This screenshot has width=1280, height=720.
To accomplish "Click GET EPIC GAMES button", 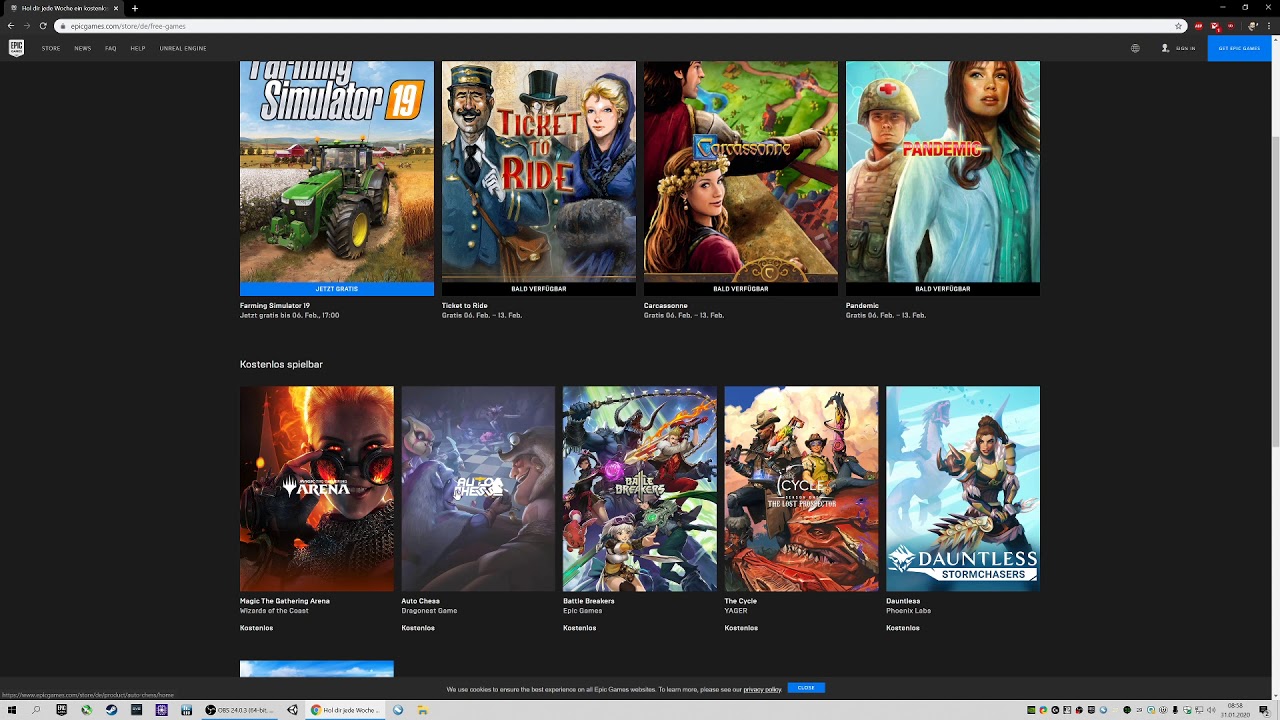I will tap(1239, 48).
